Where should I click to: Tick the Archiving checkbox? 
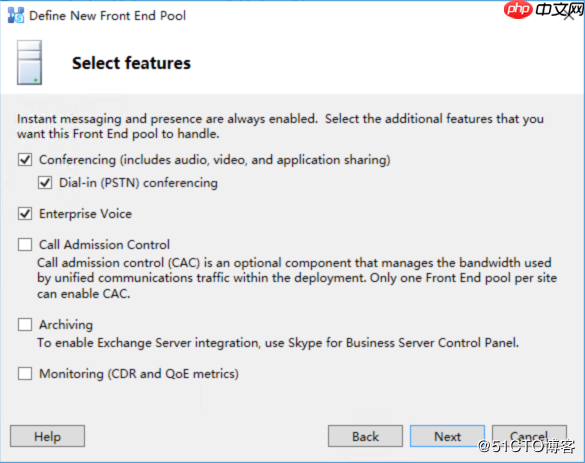tap(25, 325)
